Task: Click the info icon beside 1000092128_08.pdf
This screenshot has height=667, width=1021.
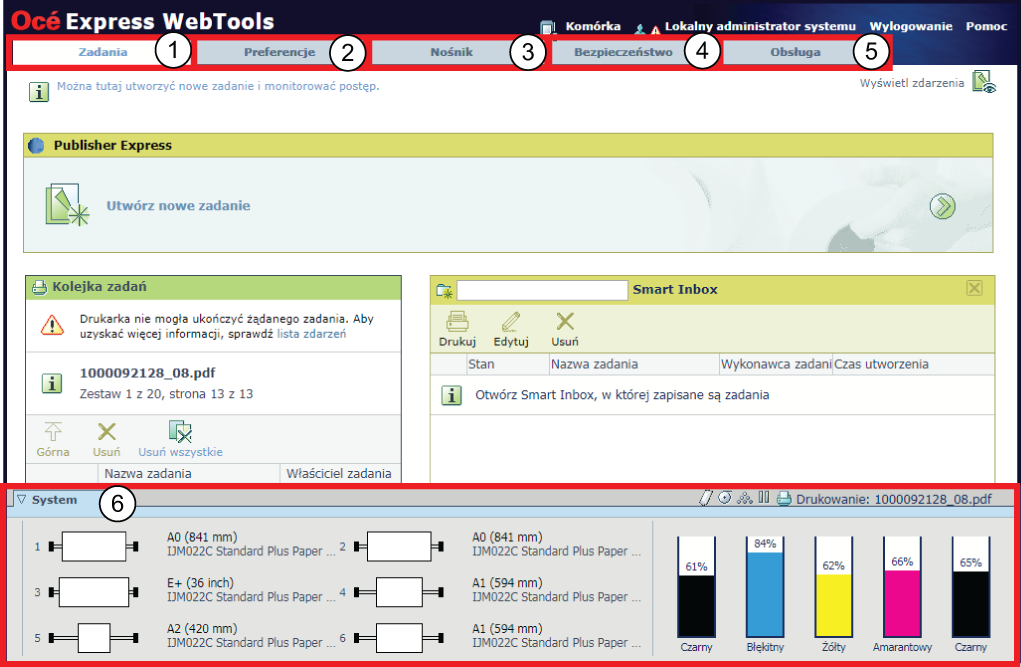Action: [x=51, y=383]
